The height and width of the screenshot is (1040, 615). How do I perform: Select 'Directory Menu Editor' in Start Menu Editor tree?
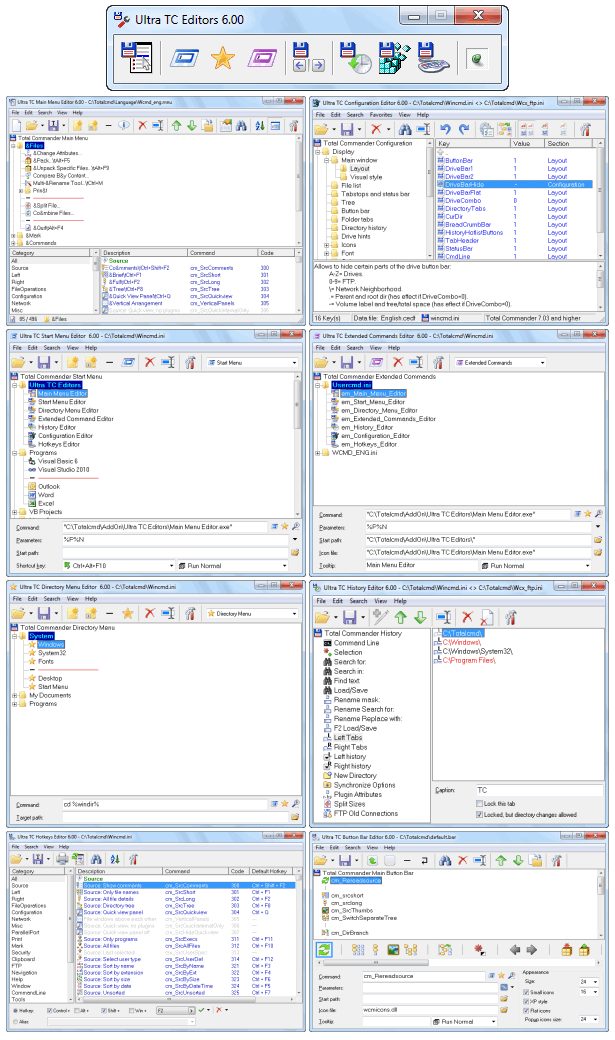tap(68, 410)
